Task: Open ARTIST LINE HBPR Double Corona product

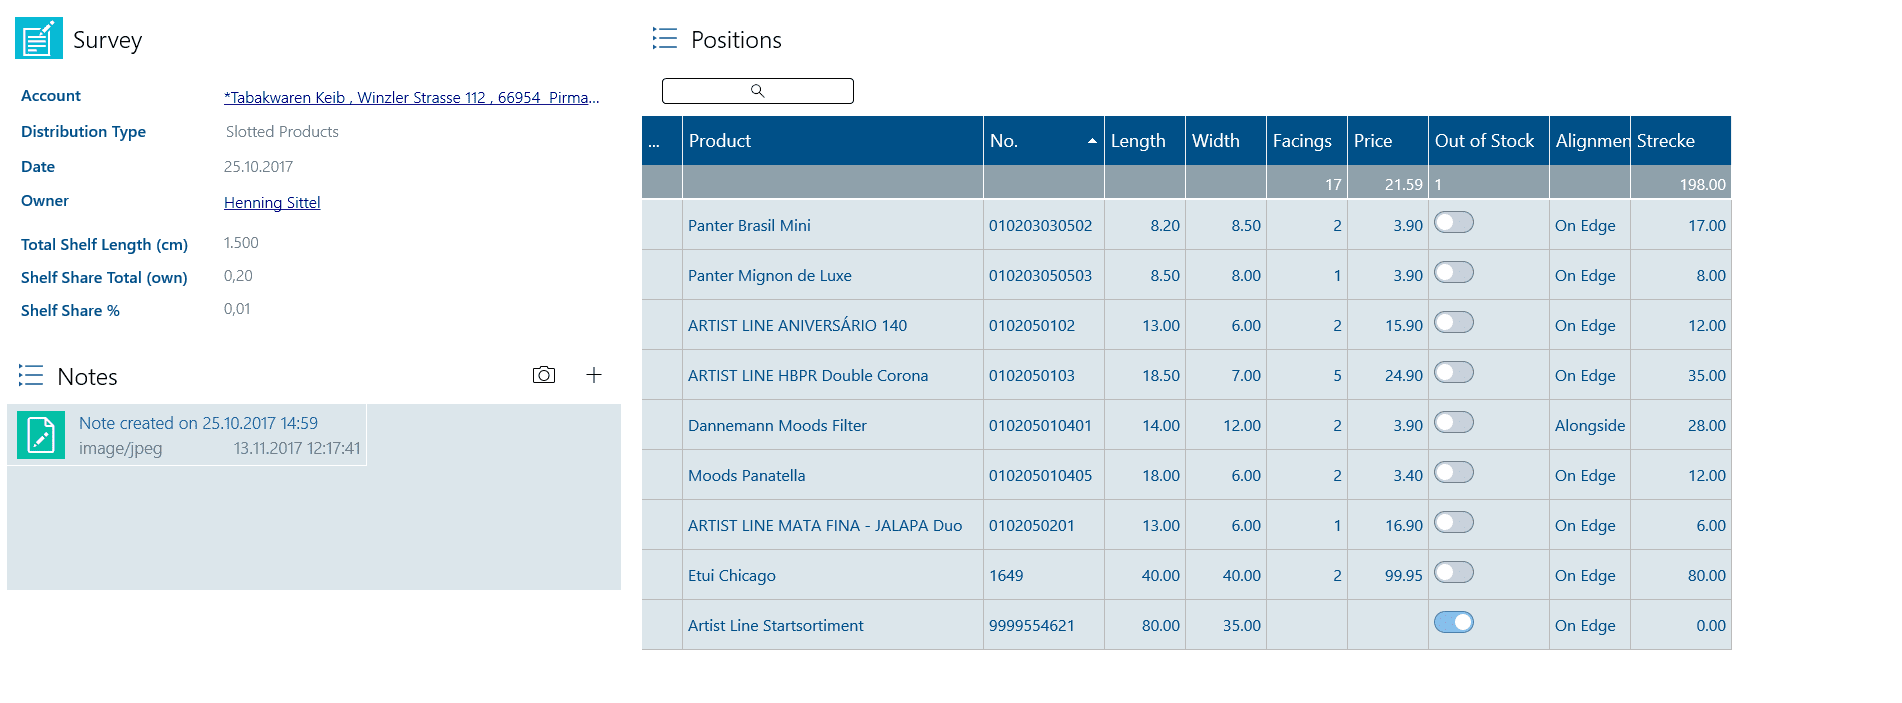Action: click(x=808, y=375)
